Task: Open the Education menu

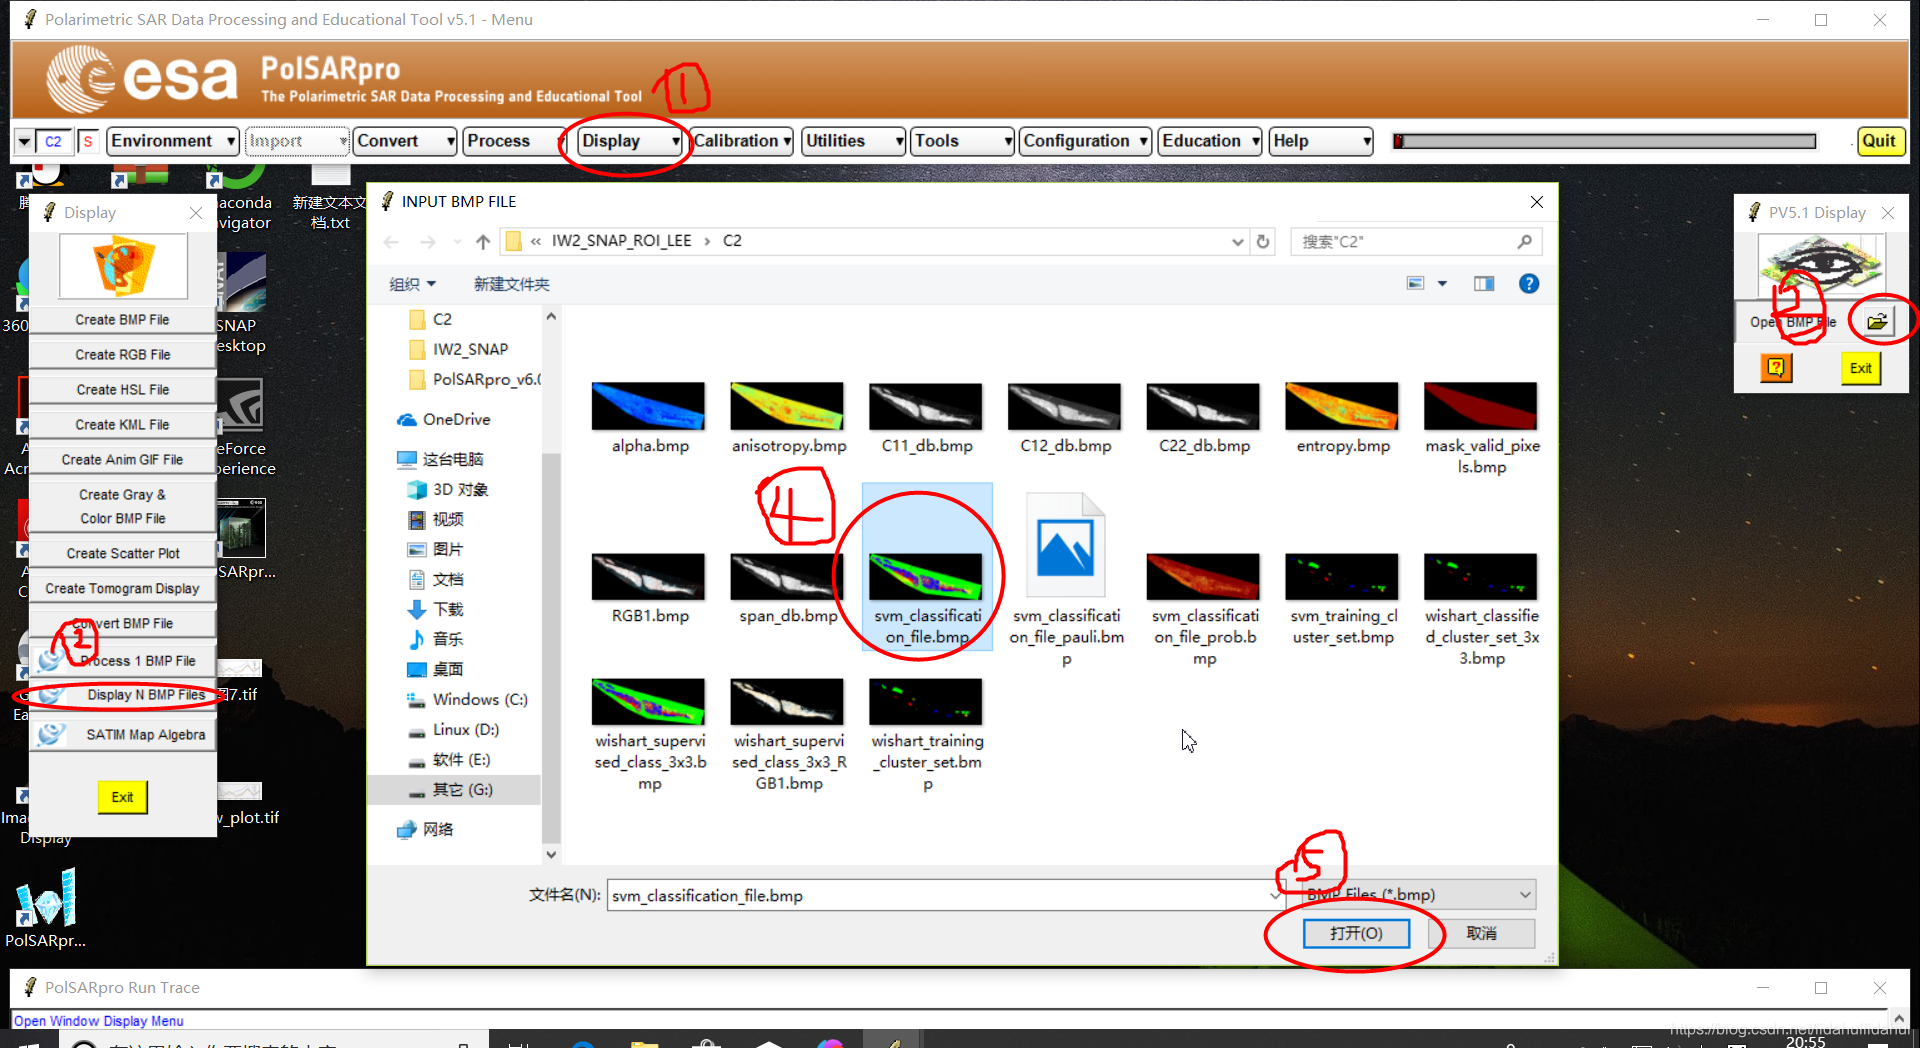Action: point(1210,141)
